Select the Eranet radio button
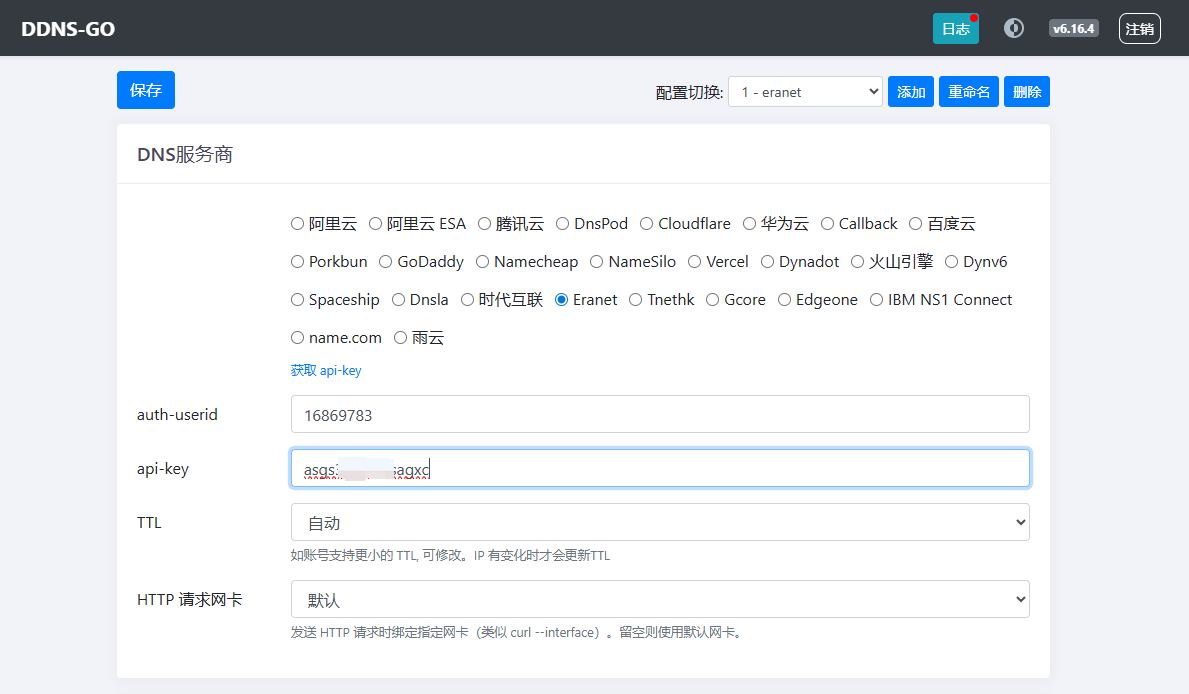 pyautogui.click(x=561, y=300)
